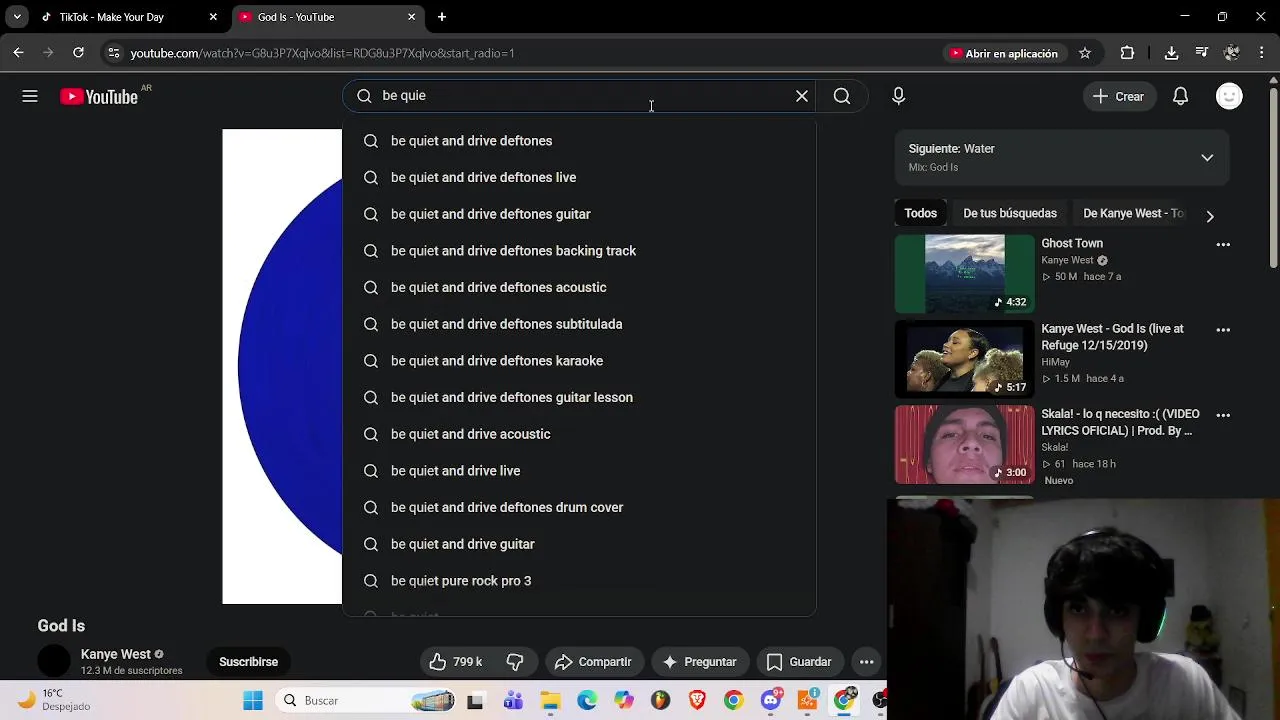This screenshot has width=1280, height=720.
Task: Open 'God Is (live at Refuge)' thumbnail
Action: 964,358
